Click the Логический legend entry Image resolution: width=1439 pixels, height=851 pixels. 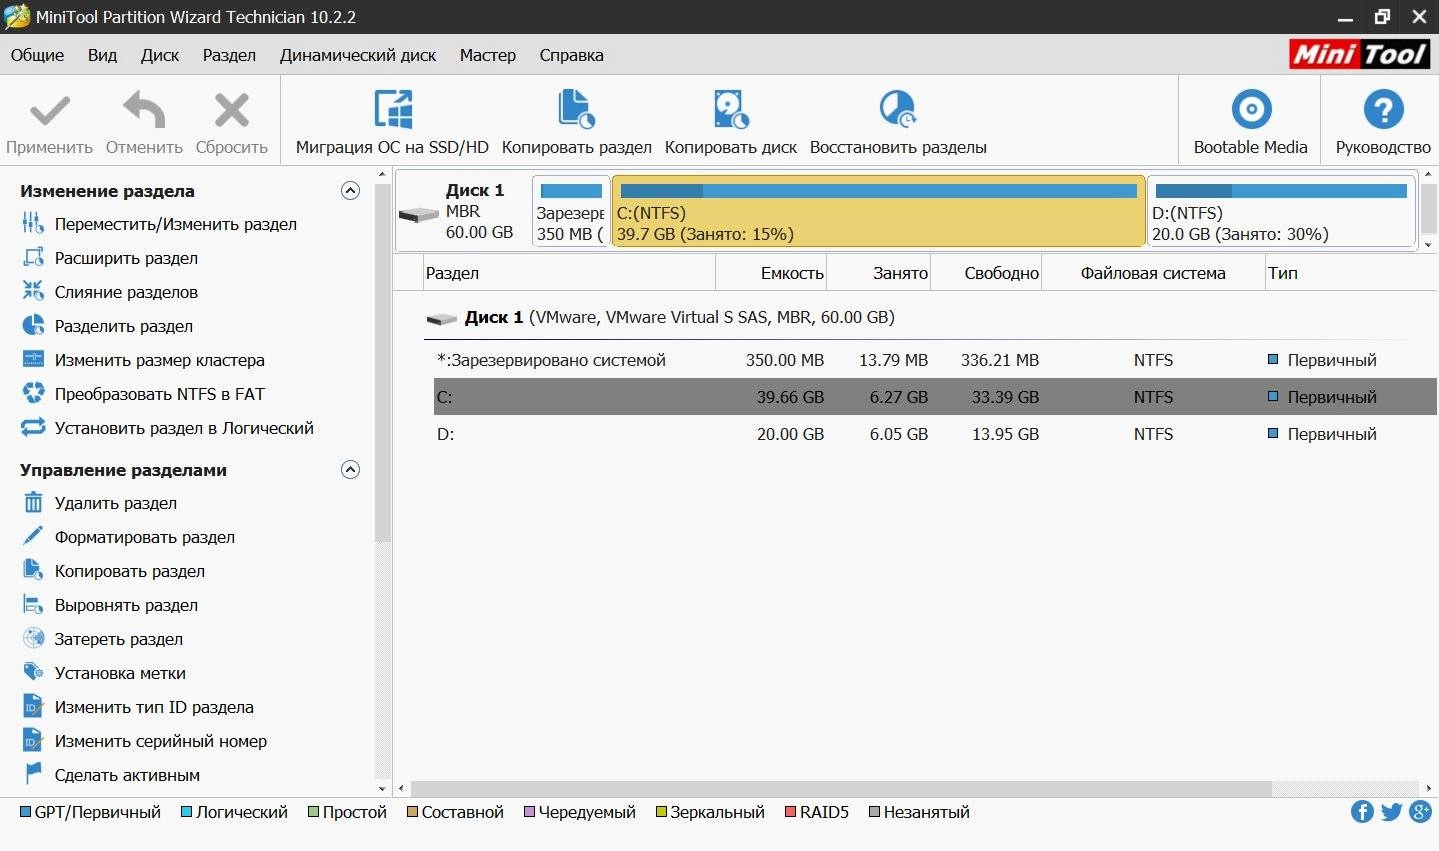tap(234, 812)
